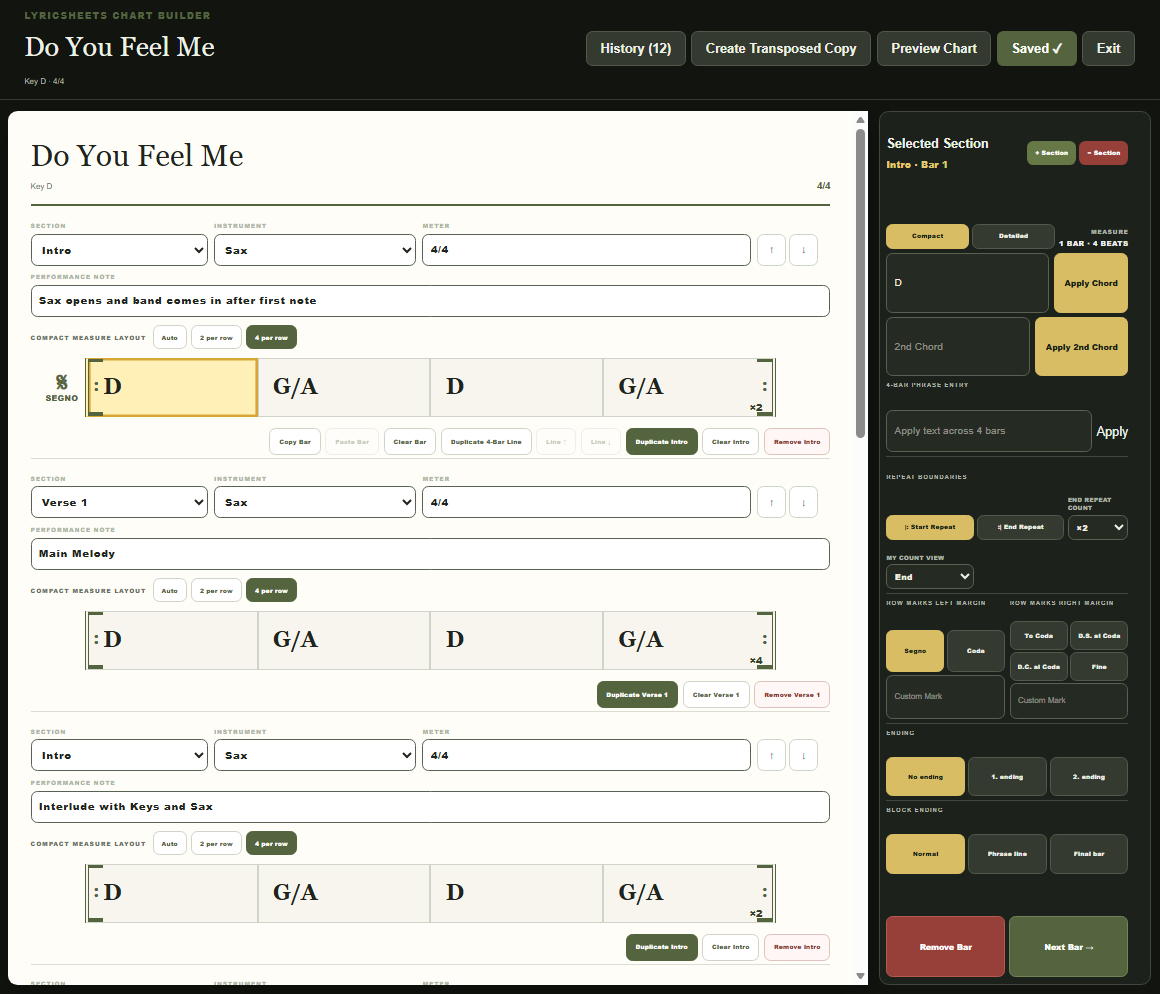Move Interlude Intro section up arrow
This screenshot has width=1160, height=994.
click(x=771, y=755)
